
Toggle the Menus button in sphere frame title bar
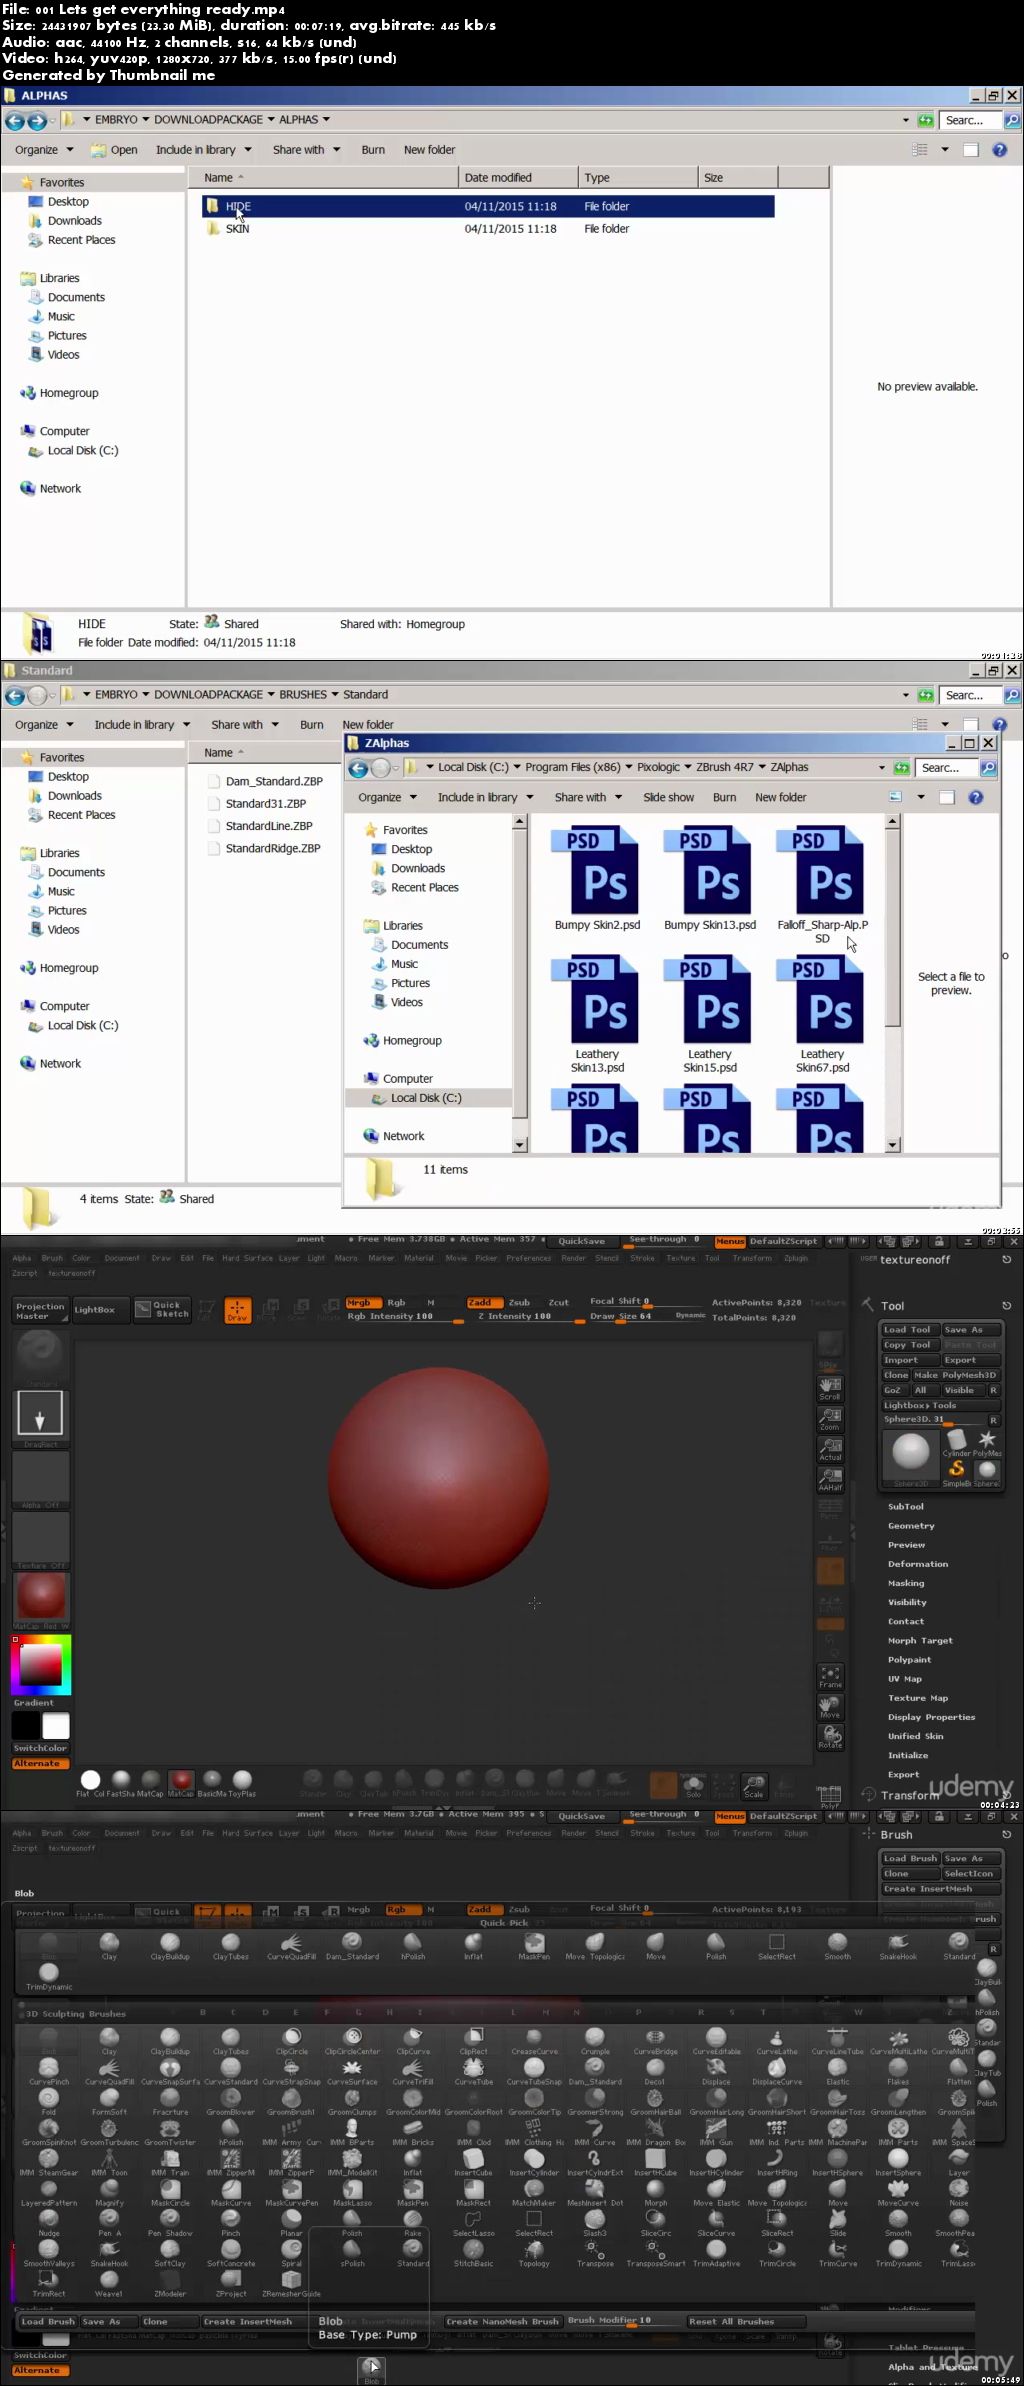pyautogui.click(x=730, y=1241)
